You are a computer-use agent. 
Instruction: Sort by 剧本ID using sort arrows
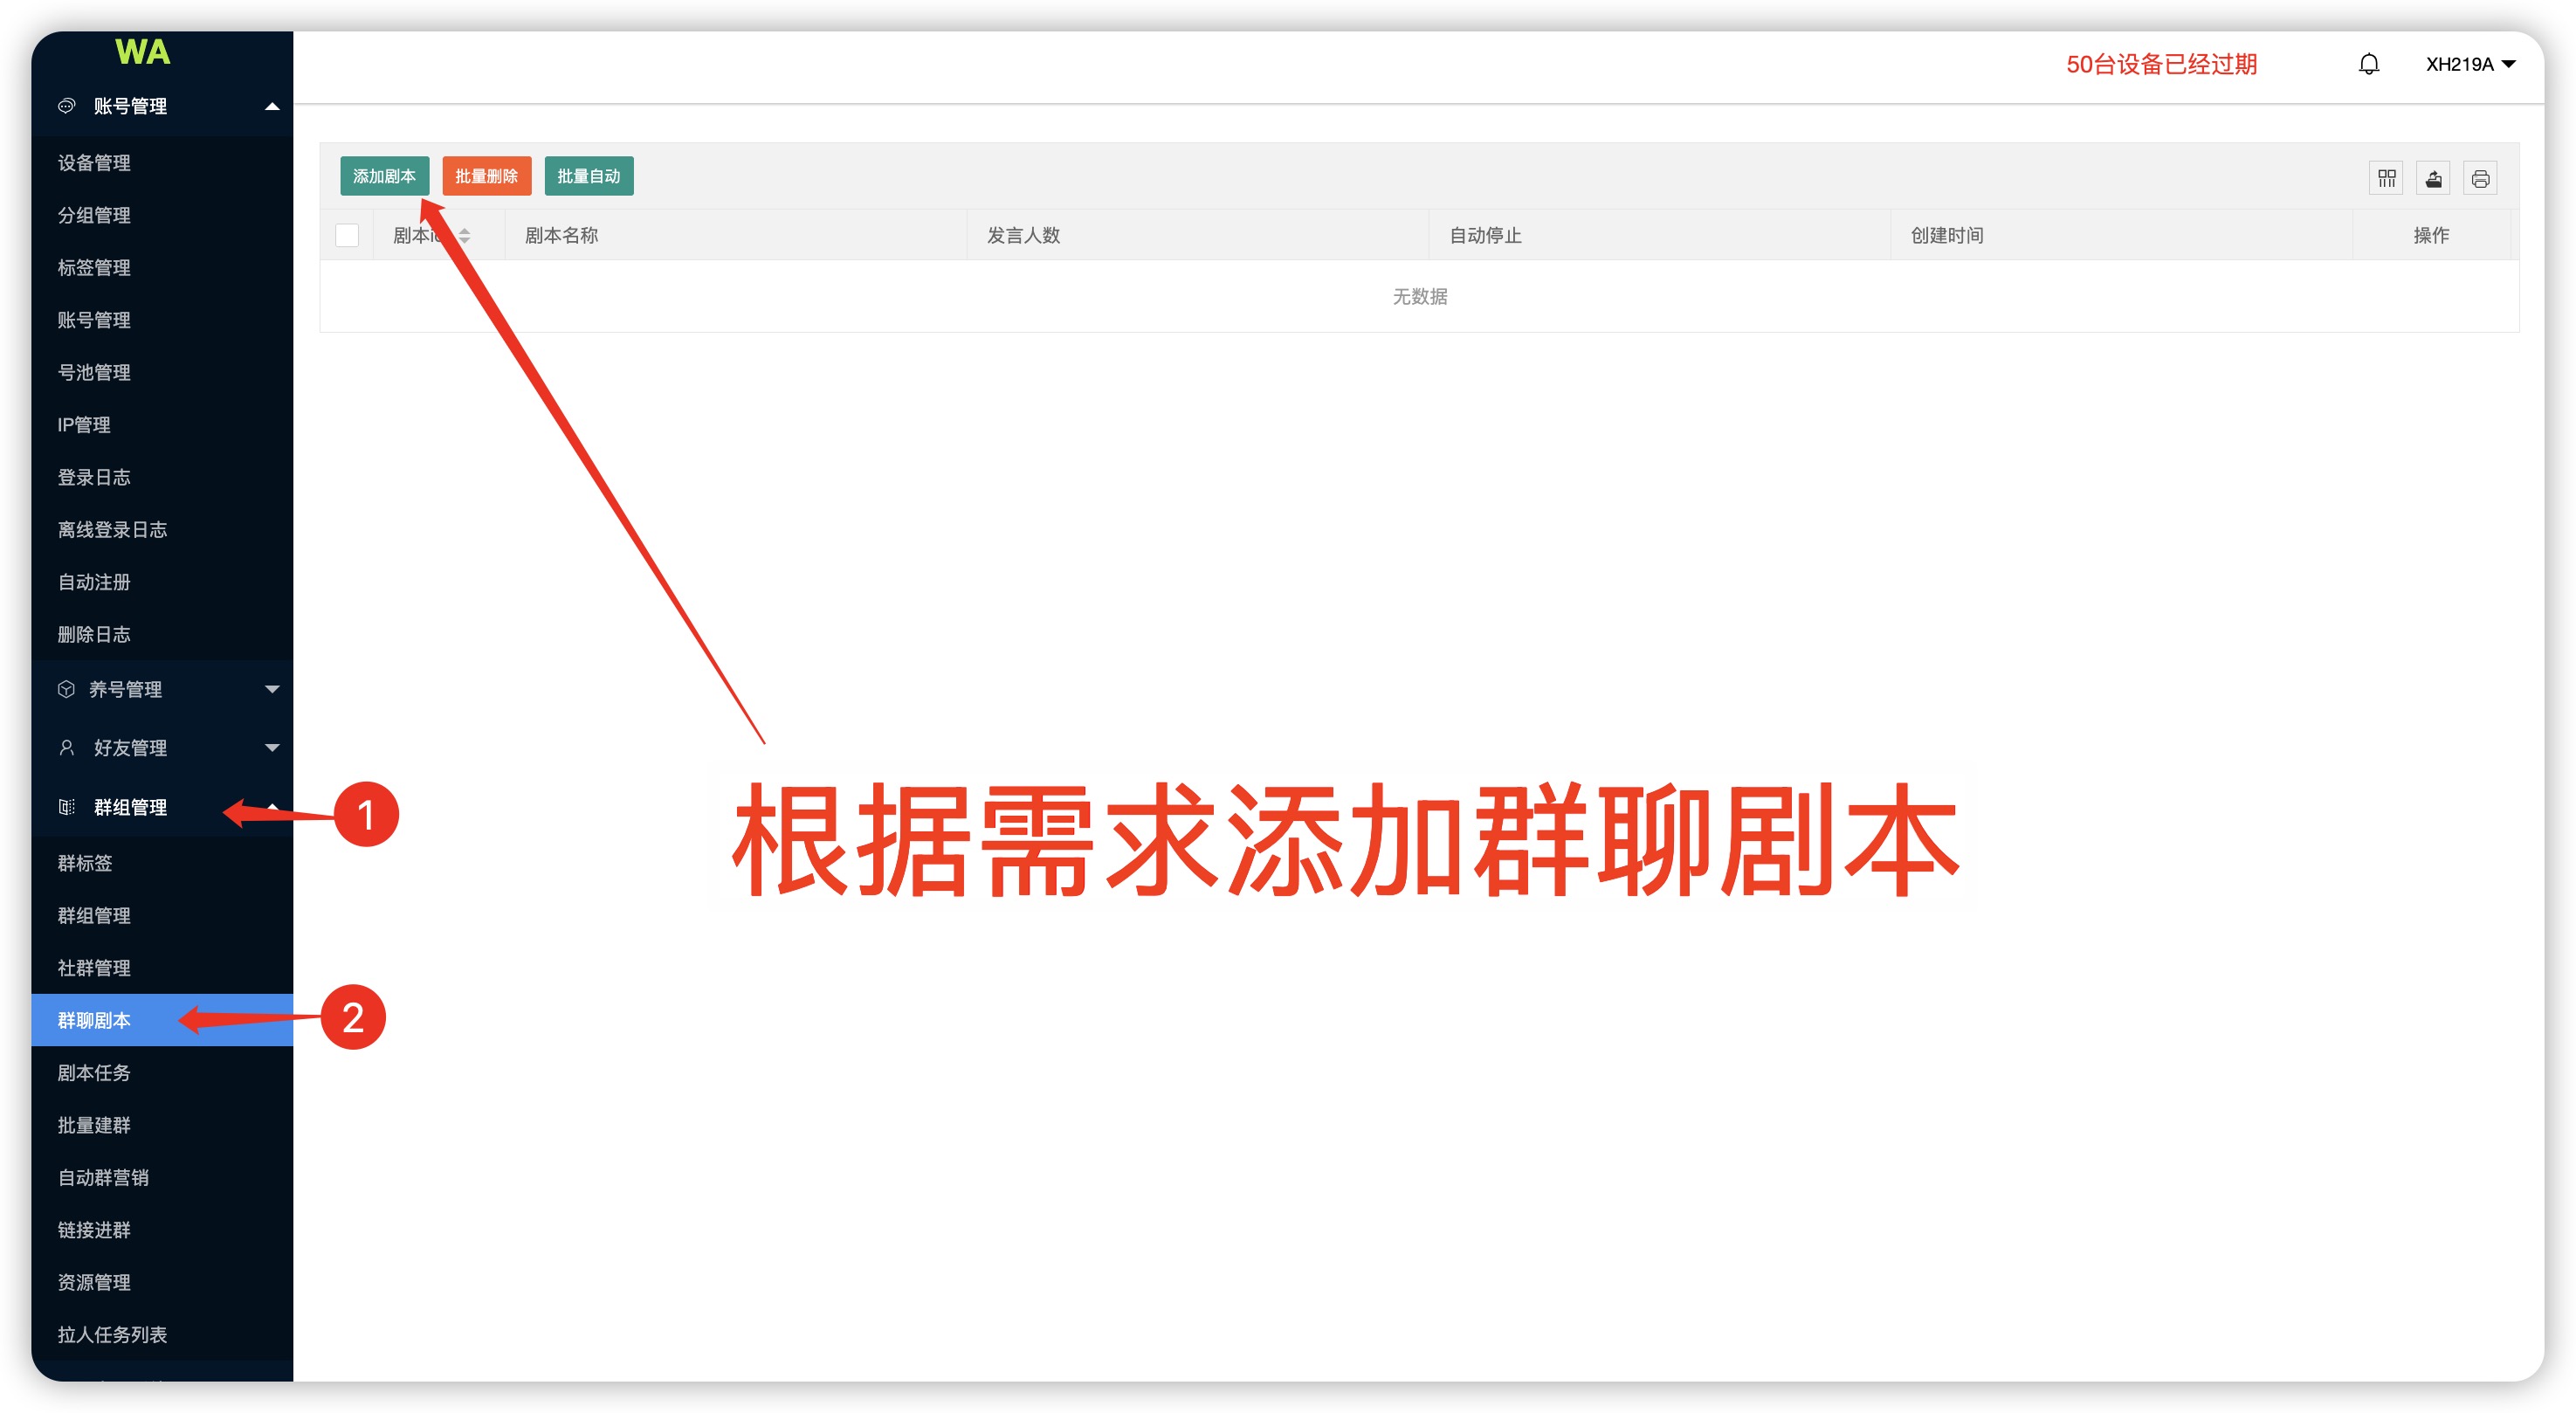[x=464, y=236]
